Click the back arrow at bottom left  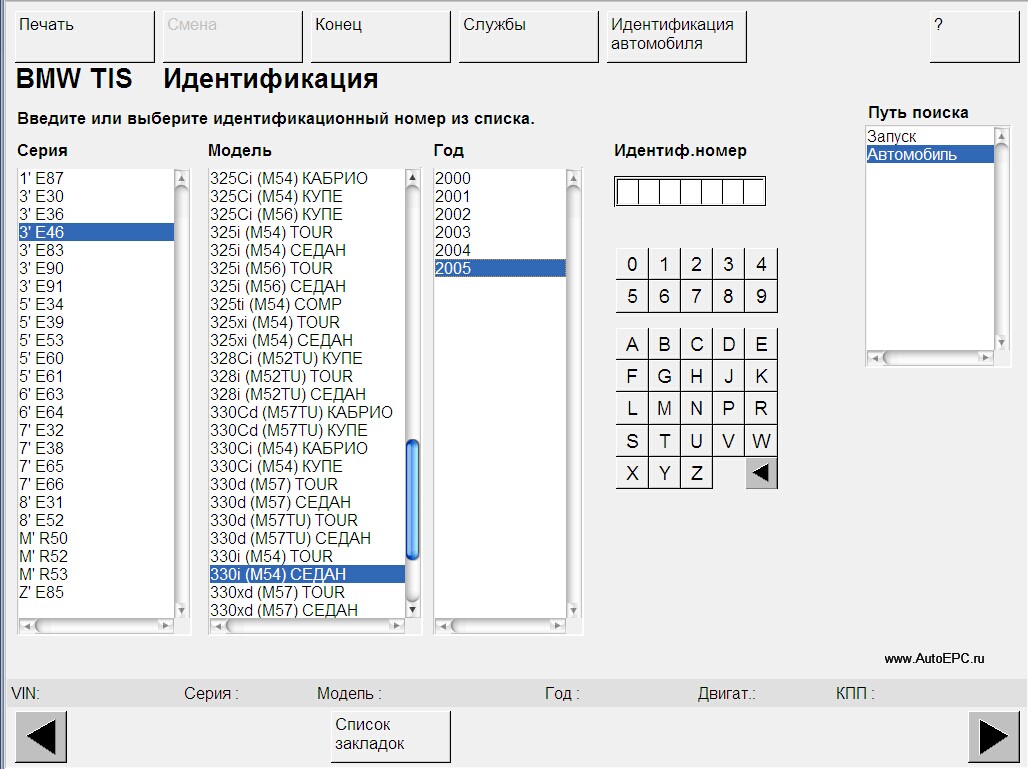point(41,737)
